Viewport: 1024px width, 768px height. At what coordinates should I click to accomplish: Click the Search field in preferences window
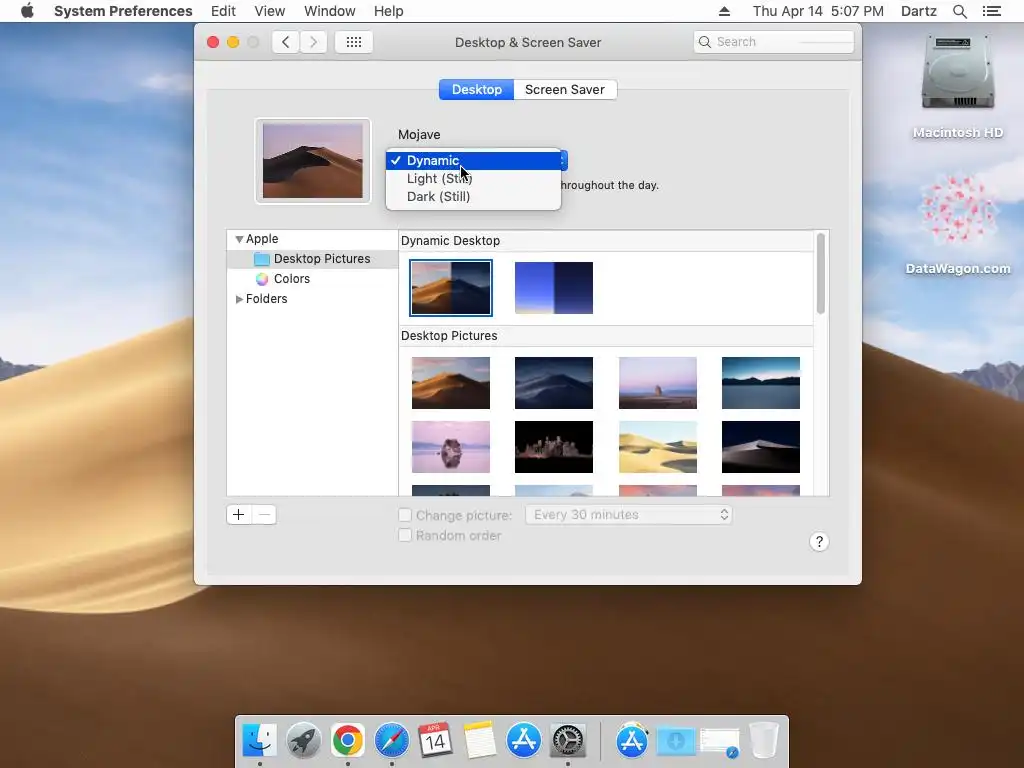774,42
